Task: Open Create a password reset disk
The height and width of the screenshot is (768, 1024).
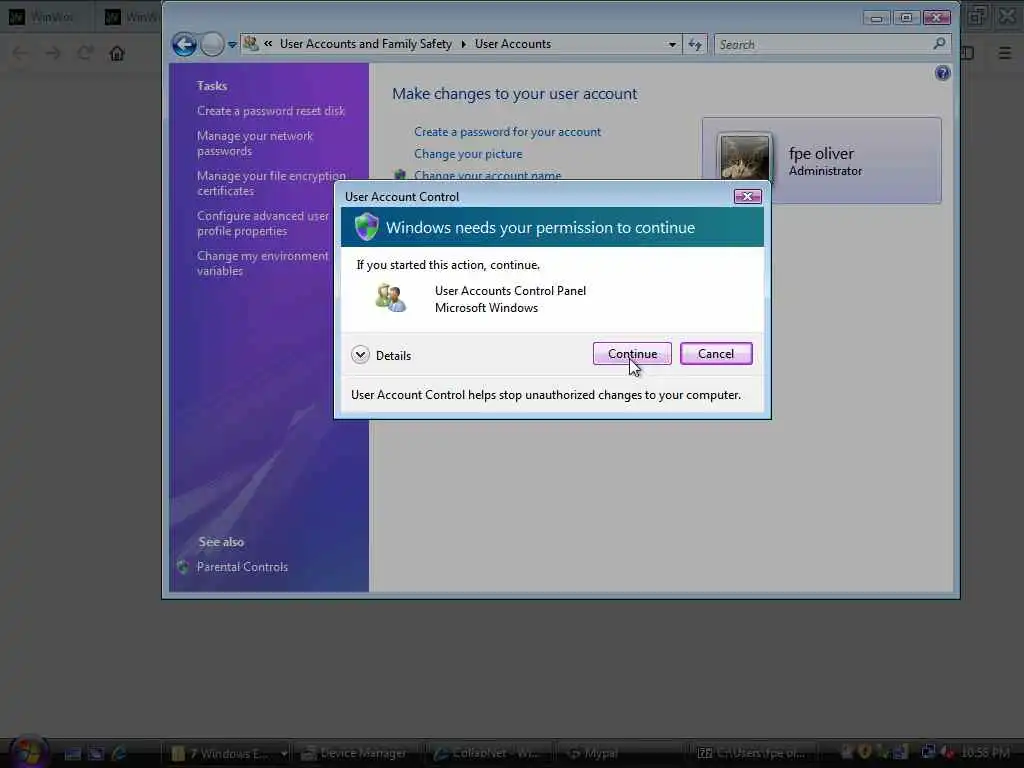Action: click(x=271, y=111)
